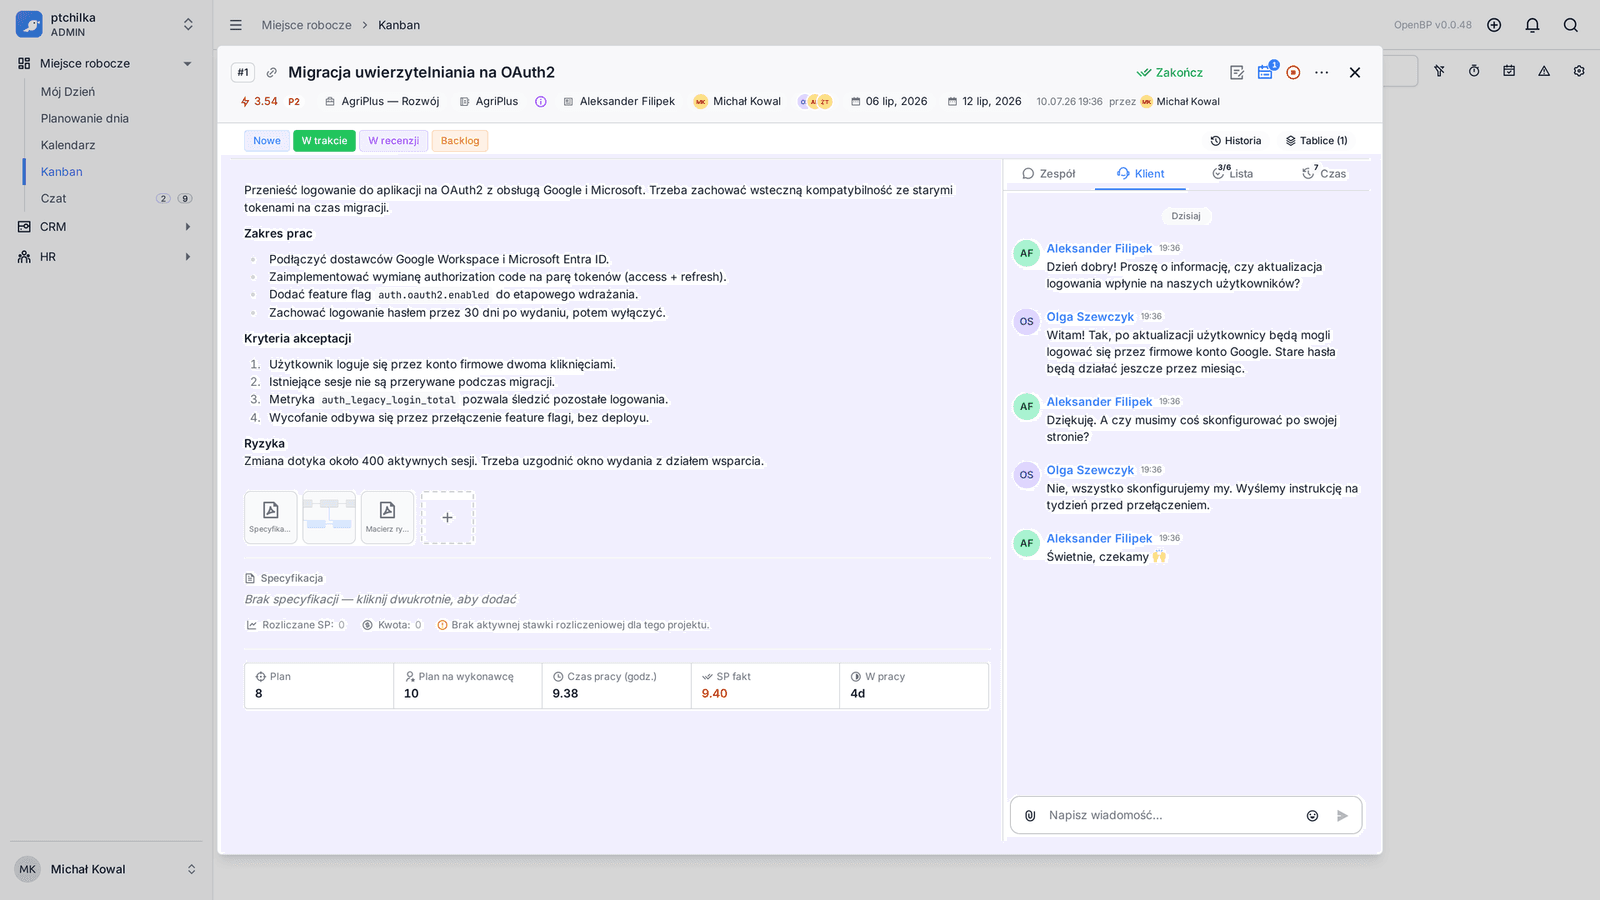
Task: Click the stopwatch icon on Kanban toolbar
Action: (x=1474, y=71)
